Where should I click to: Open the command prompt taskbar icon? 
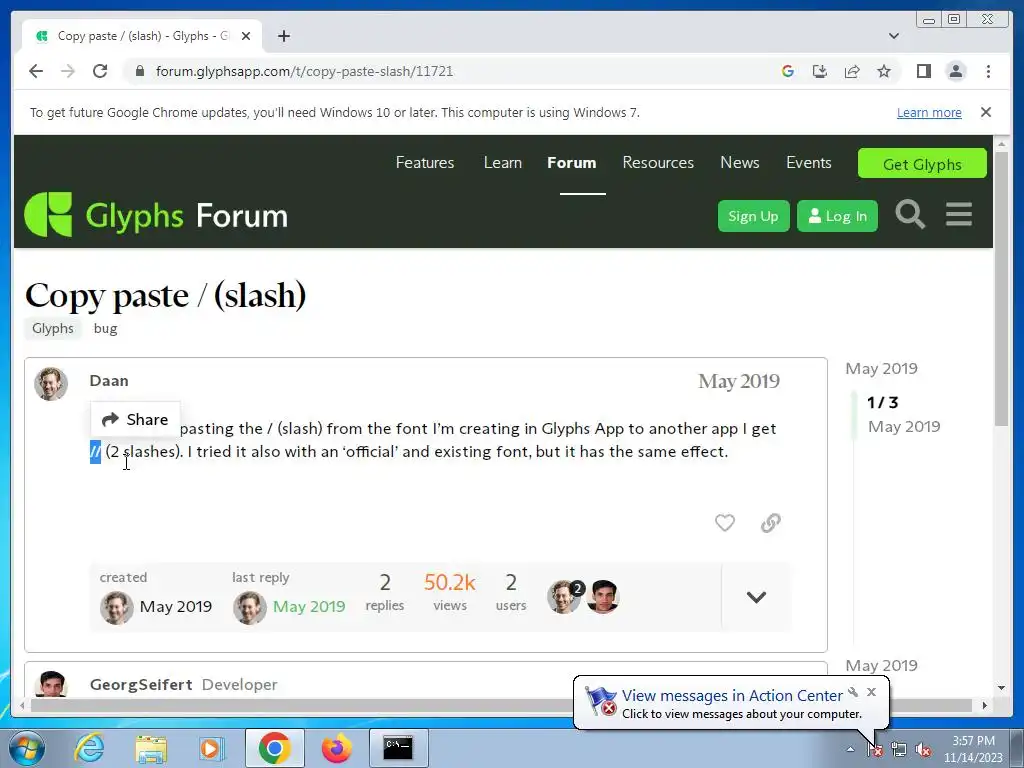[398, 748]
